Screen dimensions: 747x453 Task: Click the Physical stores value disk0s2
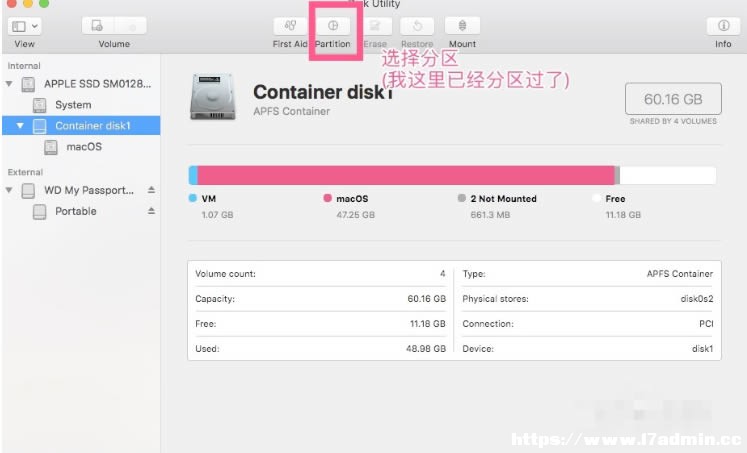(697, 299)
